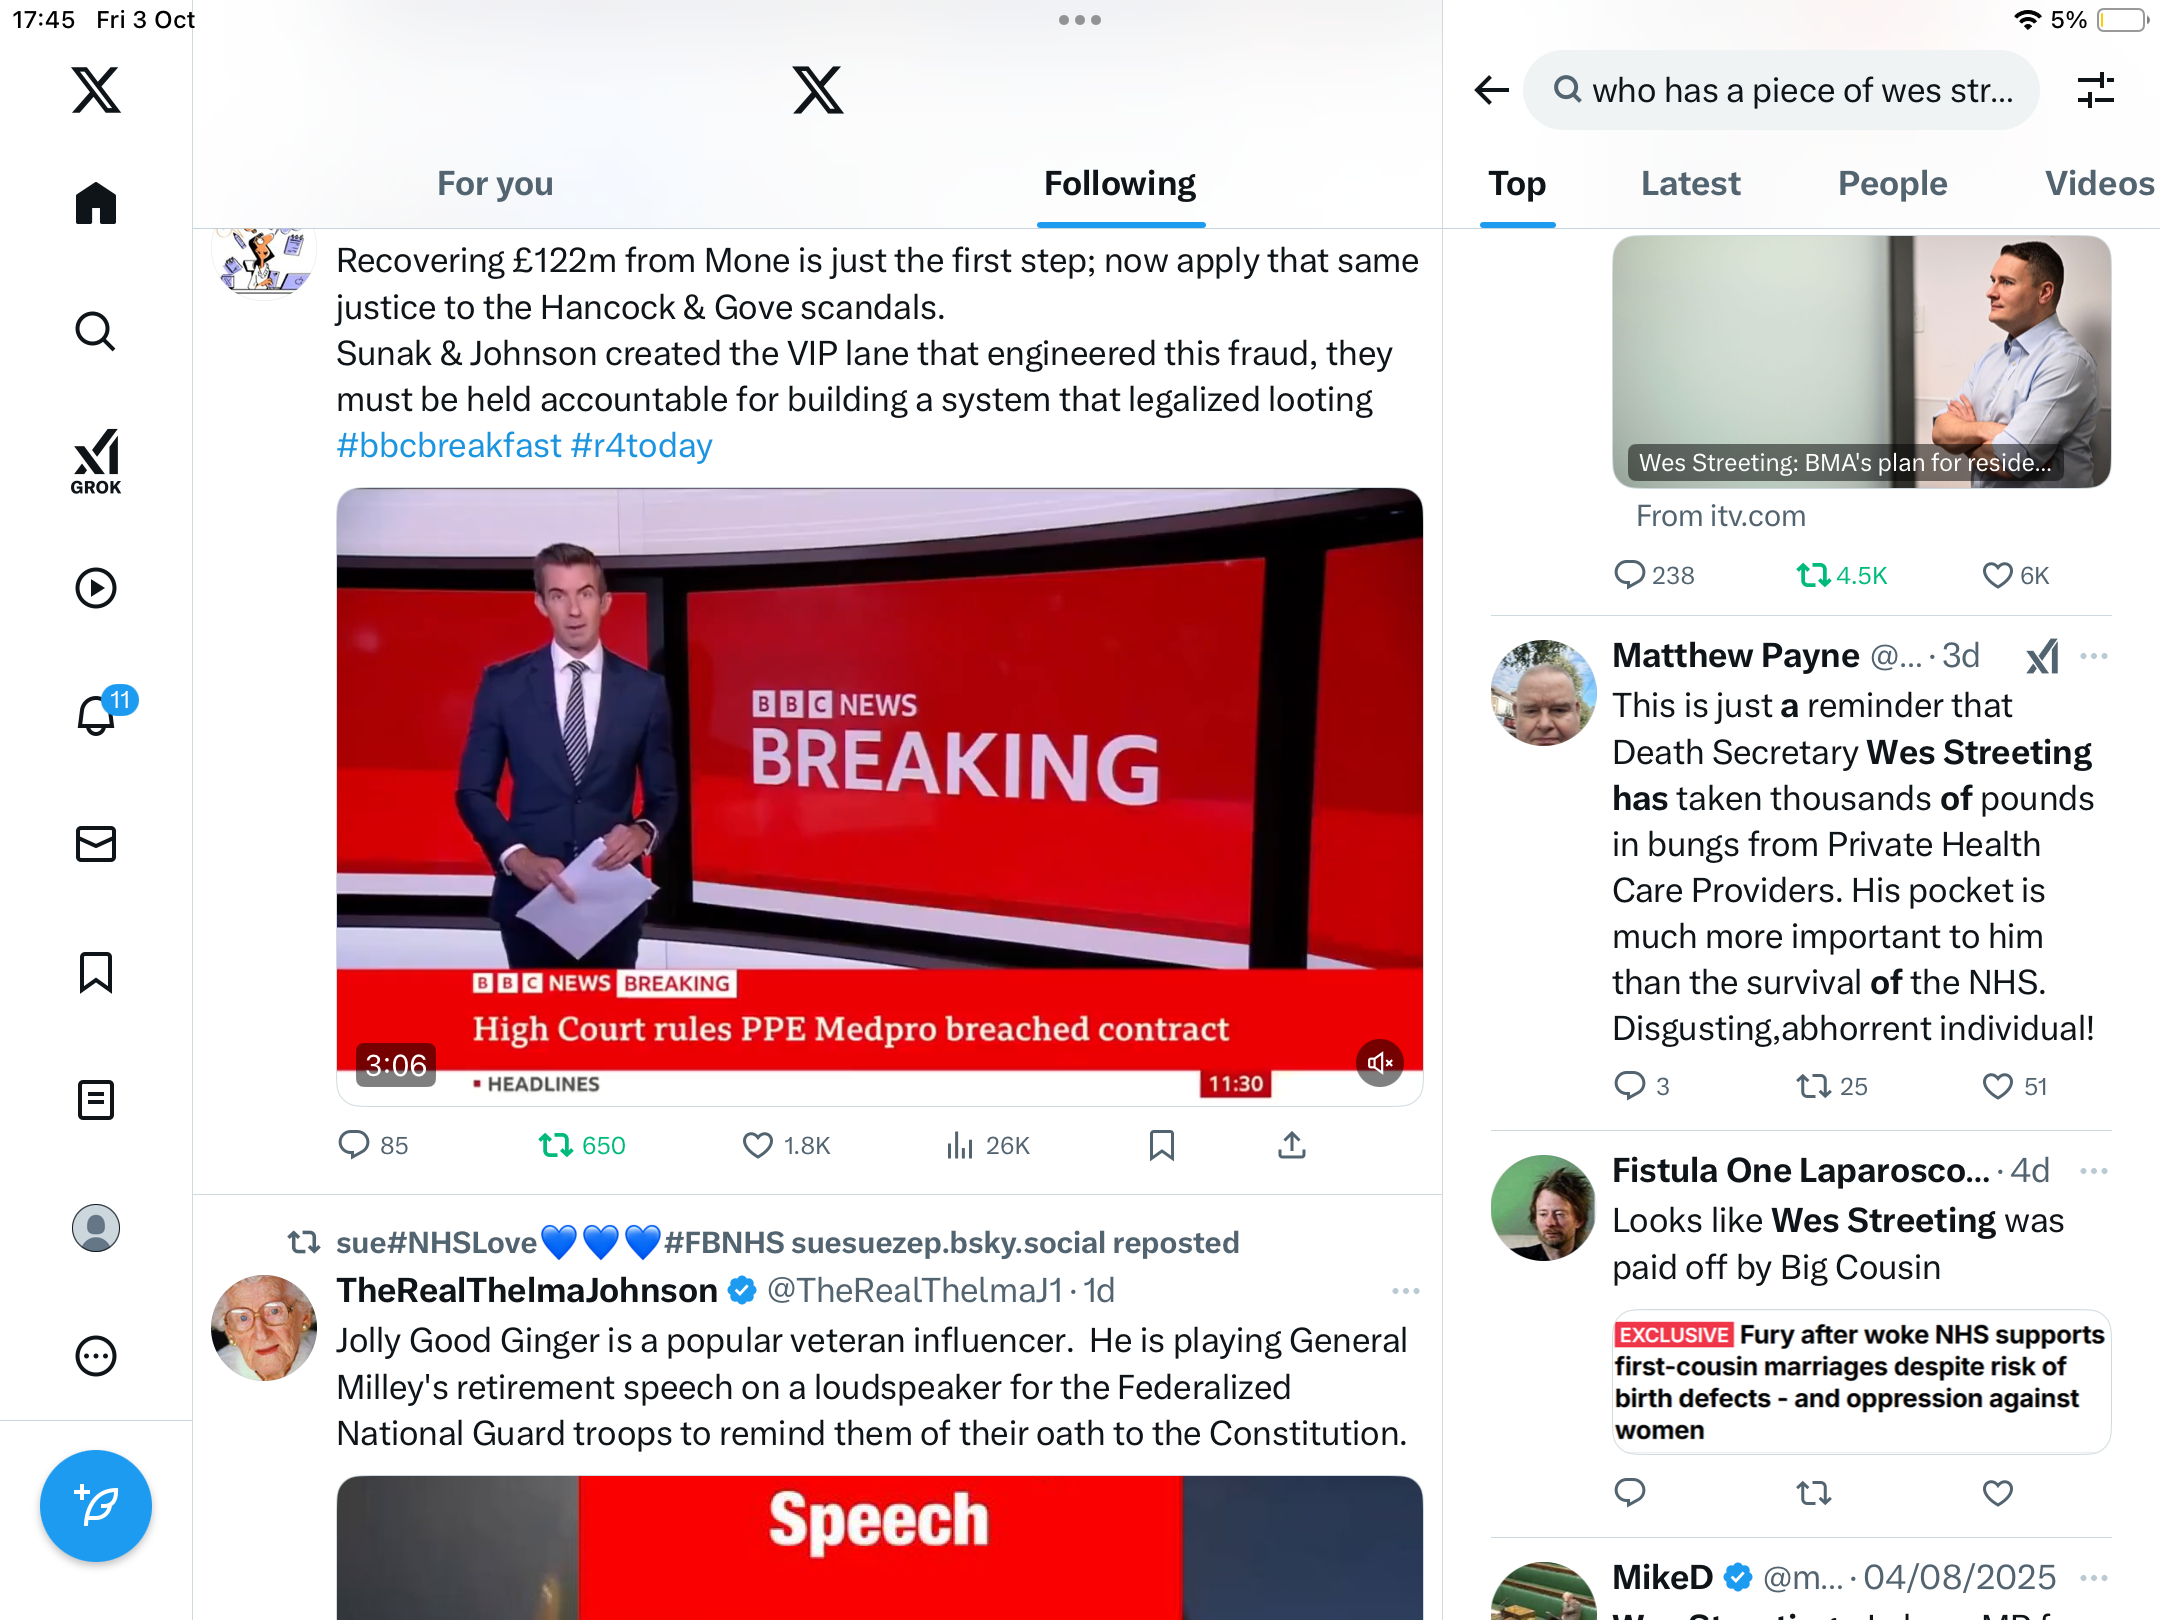Select the Latest search results tab

point(1690,184)
